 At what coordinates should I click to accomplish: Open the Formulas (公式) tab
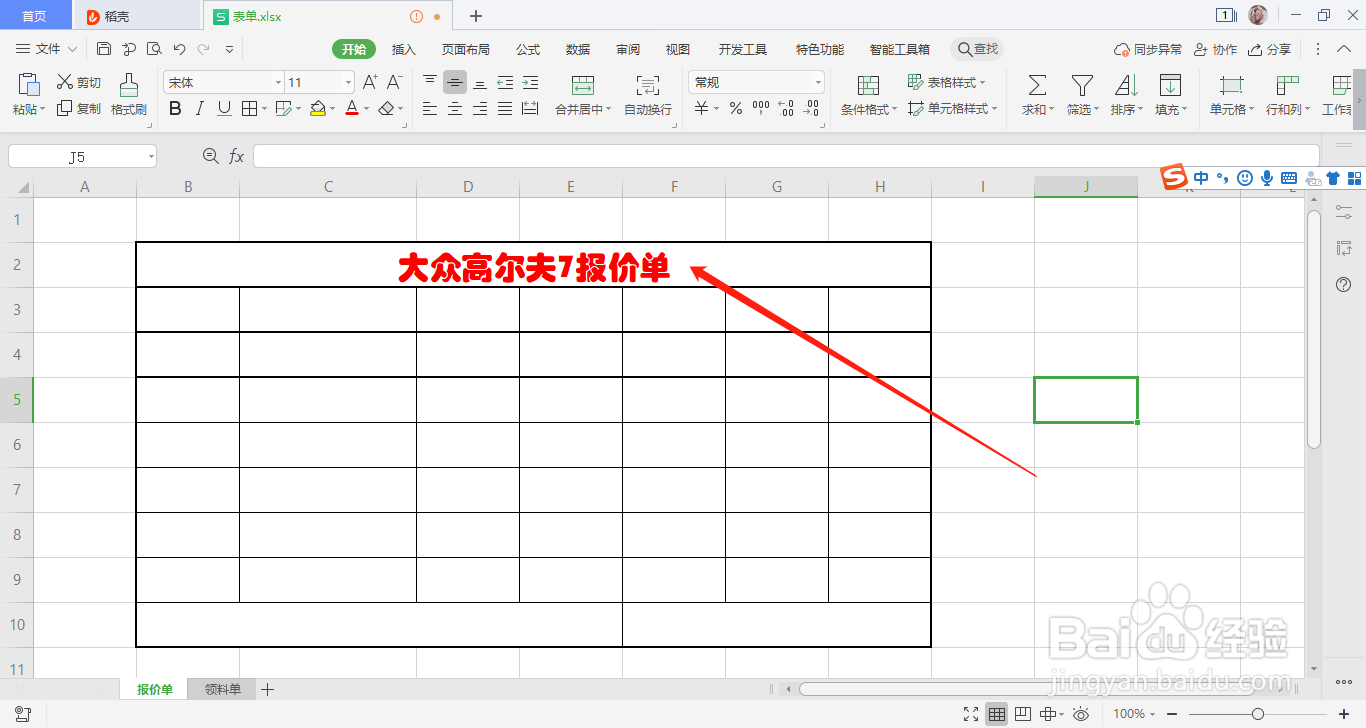coord(528,49)
